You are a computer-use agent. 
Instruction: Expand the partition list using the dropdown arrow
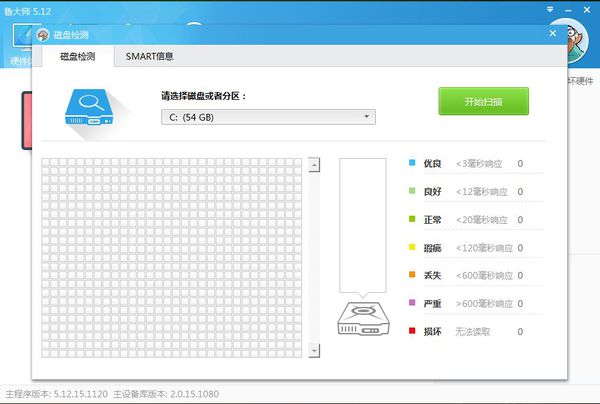(367, 116)
